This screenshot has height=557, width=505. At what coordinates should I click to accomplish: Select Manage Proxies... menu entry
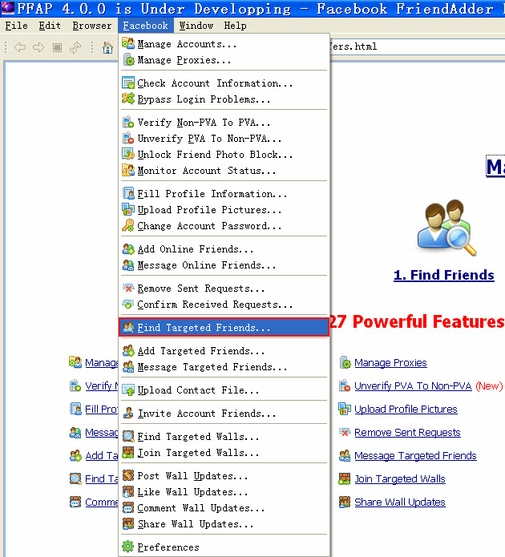[x=224, y=60]
